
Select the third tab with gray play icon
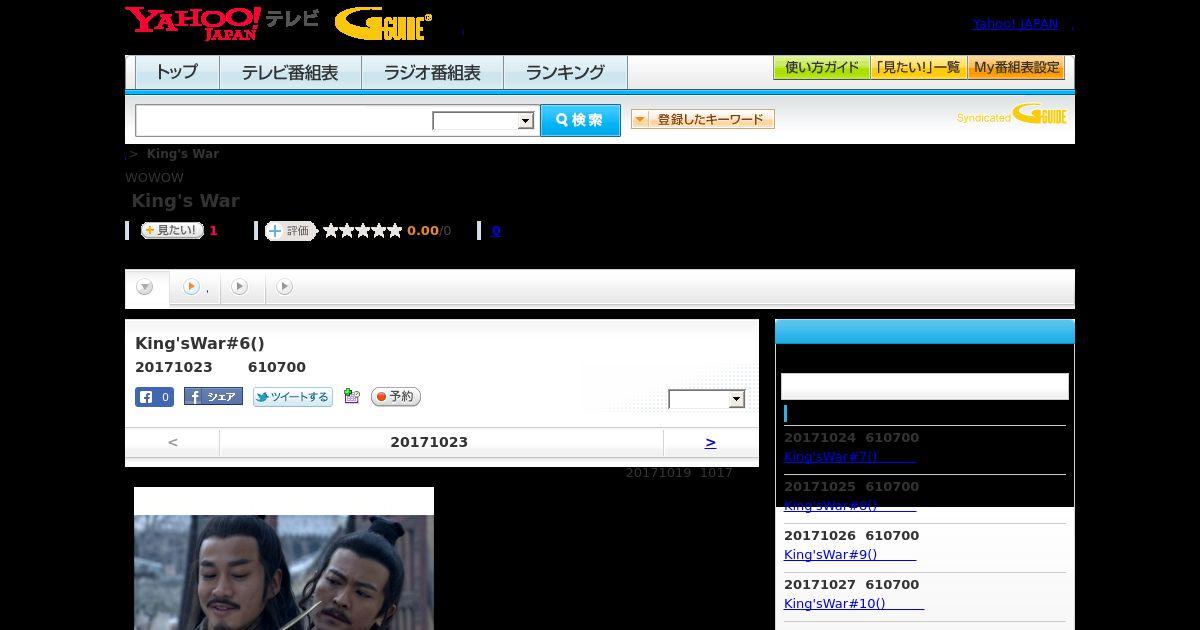(240, 287)
